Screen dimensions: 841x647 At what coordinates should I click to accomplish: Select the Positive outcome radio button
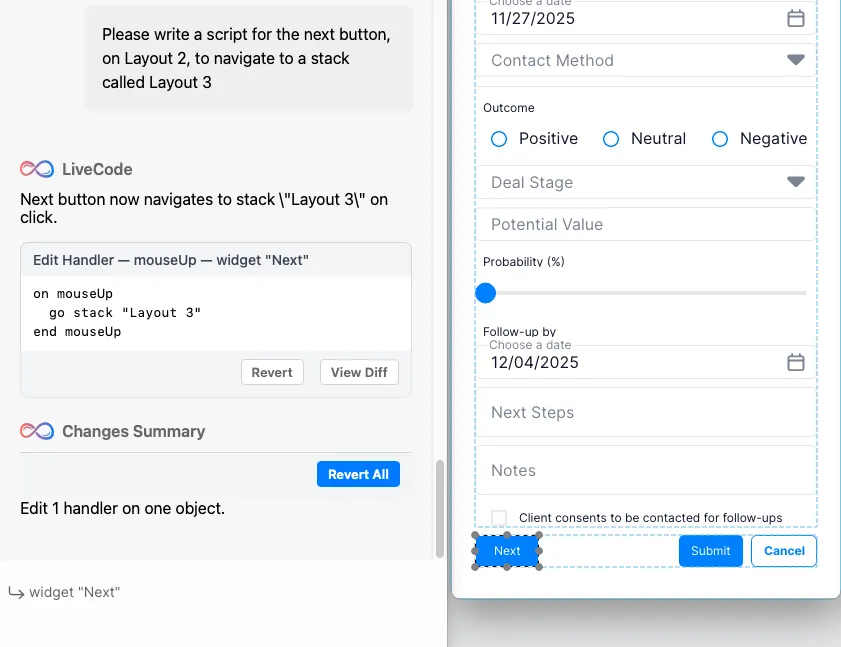(498, 139)
